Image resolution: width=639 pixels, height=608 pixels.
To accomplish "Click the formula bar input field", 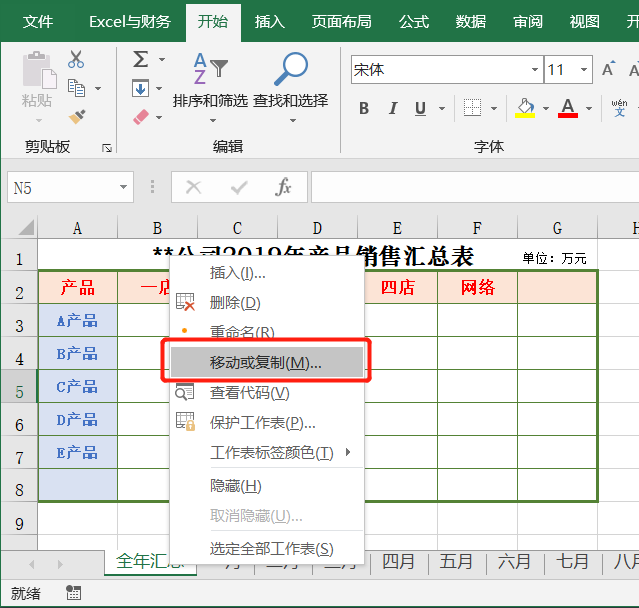I will 470,187.
